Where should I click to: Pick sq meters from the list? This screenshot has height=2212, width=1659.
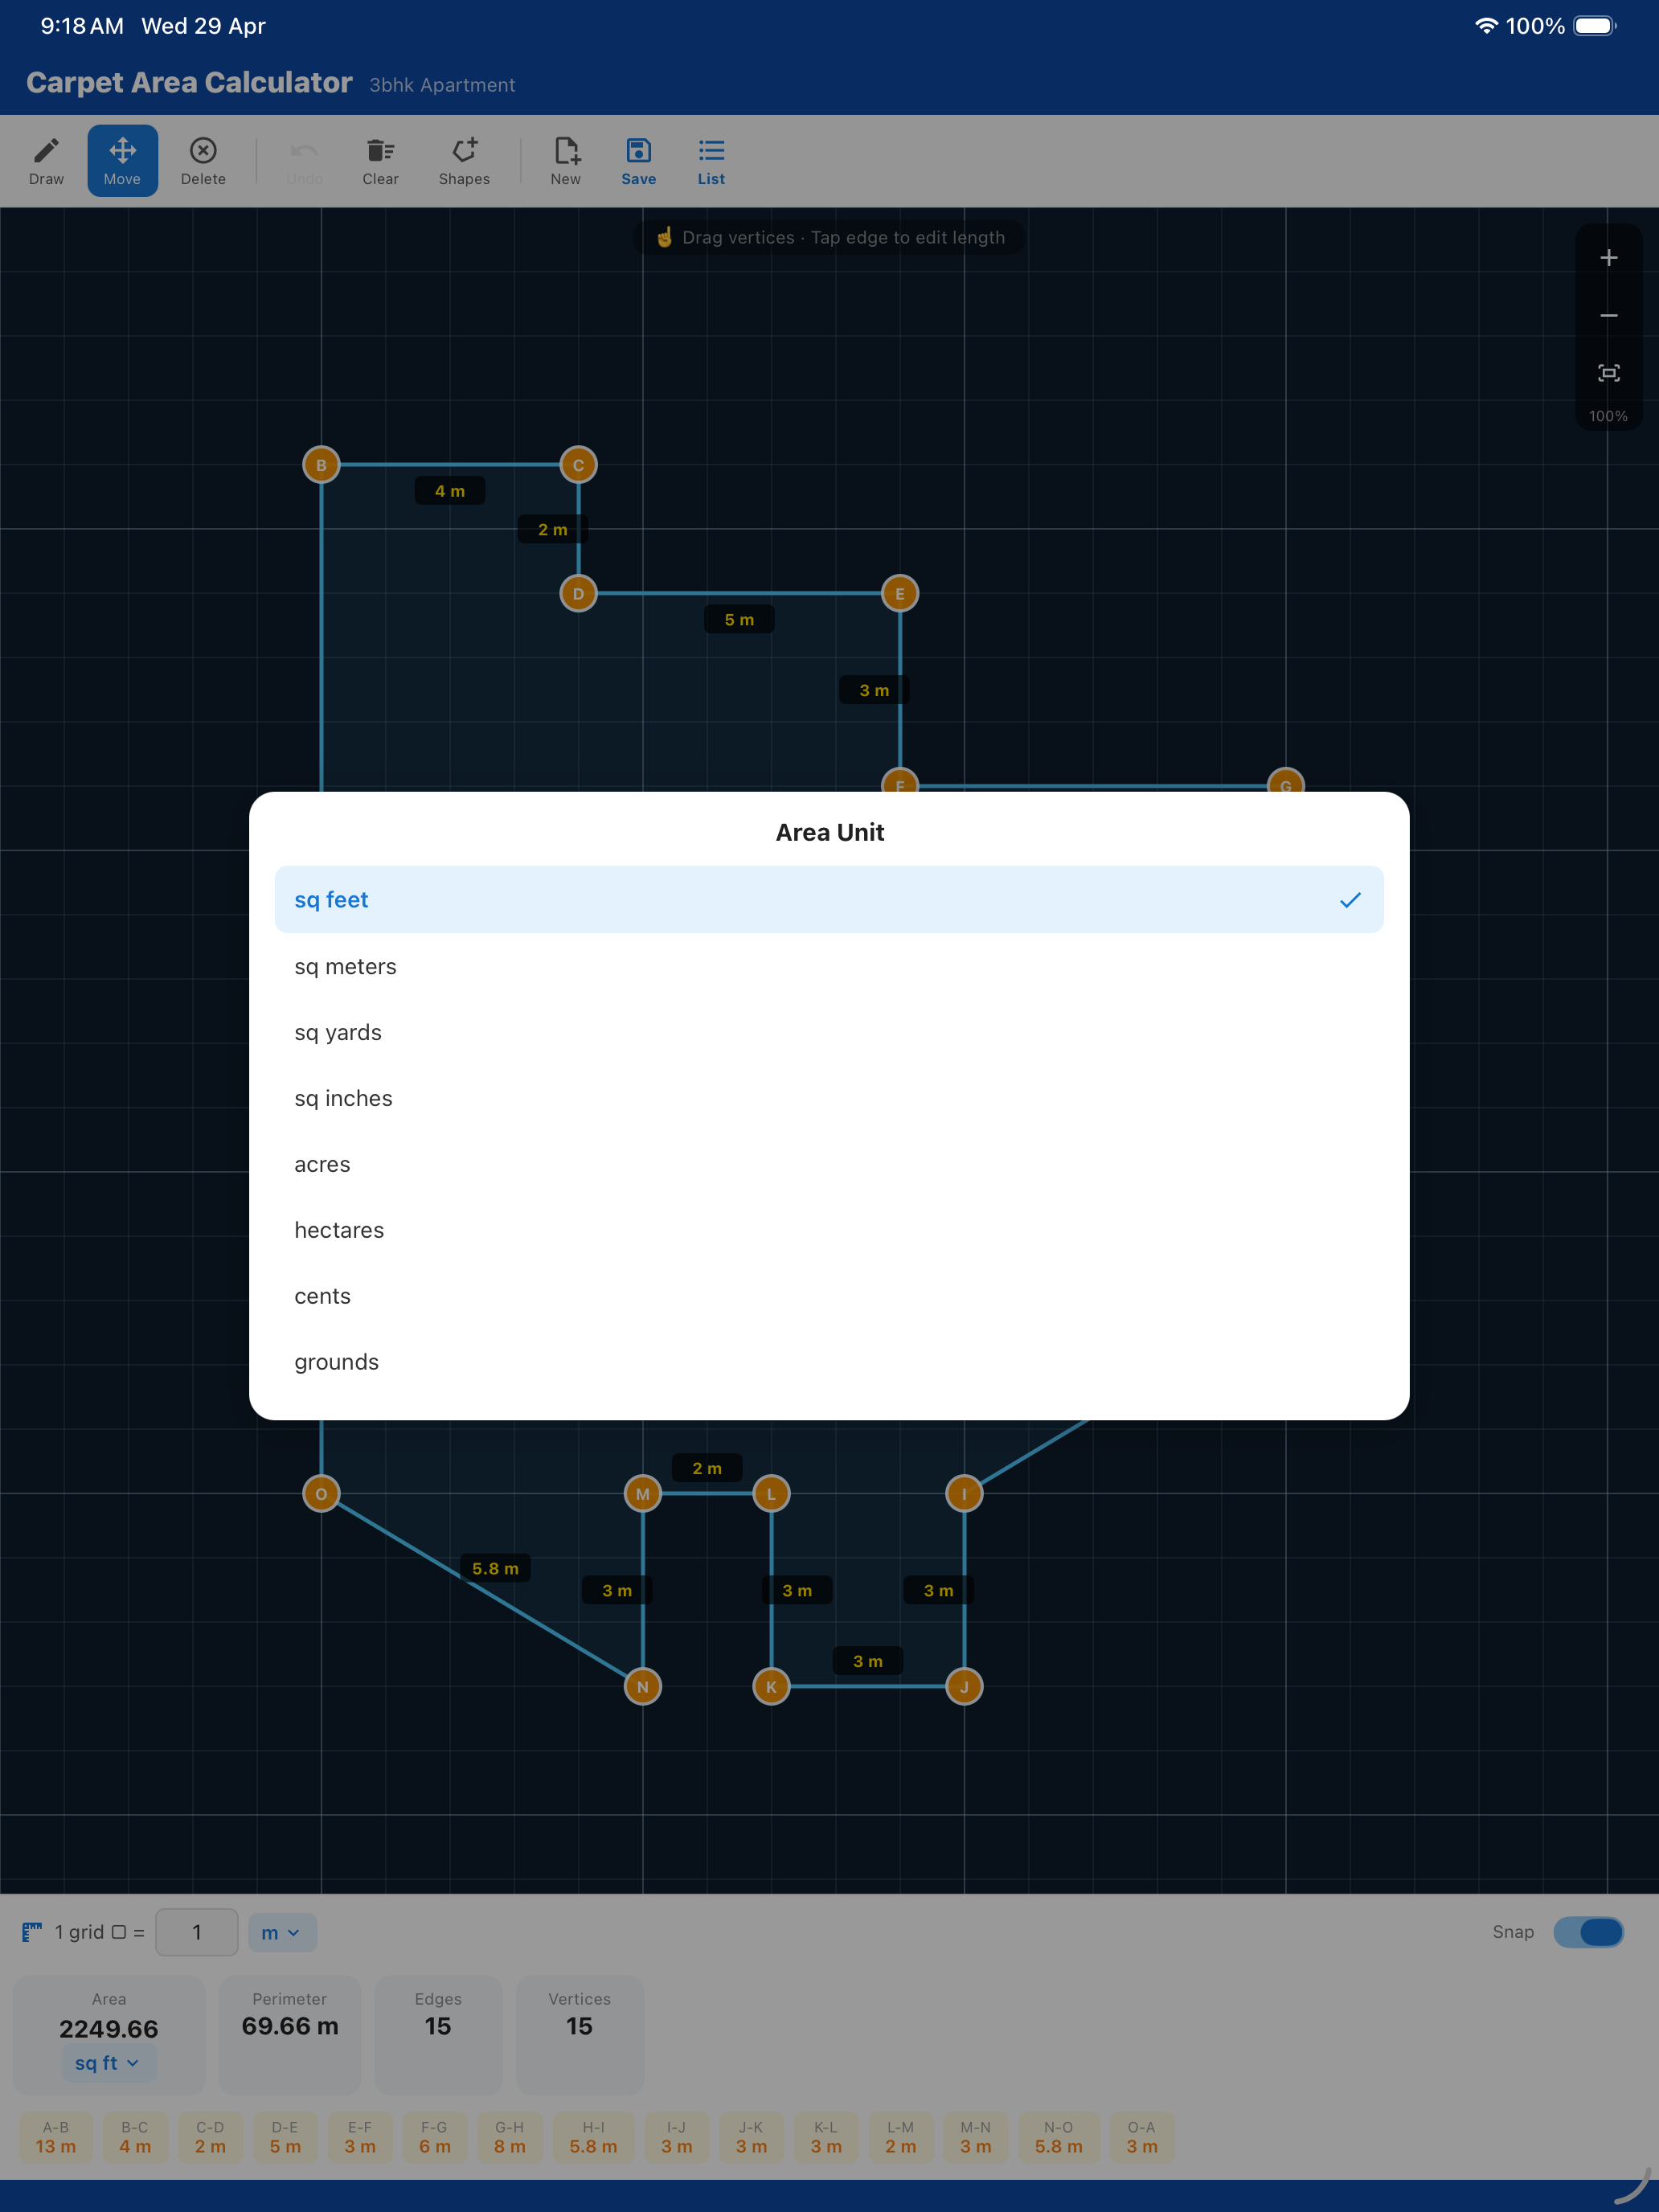[x=829, y=966]
